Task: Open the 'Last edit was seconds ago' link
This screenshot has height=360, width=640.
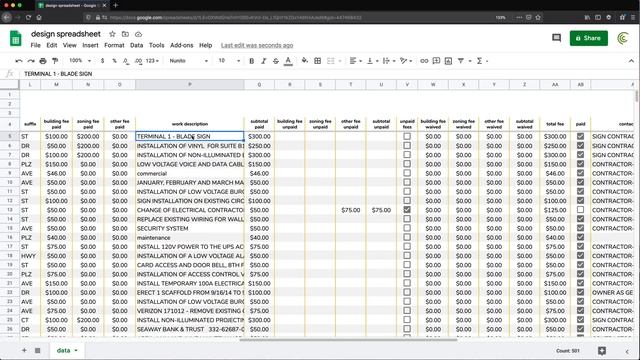Action: pyautogui.click(x=257, y=45)
